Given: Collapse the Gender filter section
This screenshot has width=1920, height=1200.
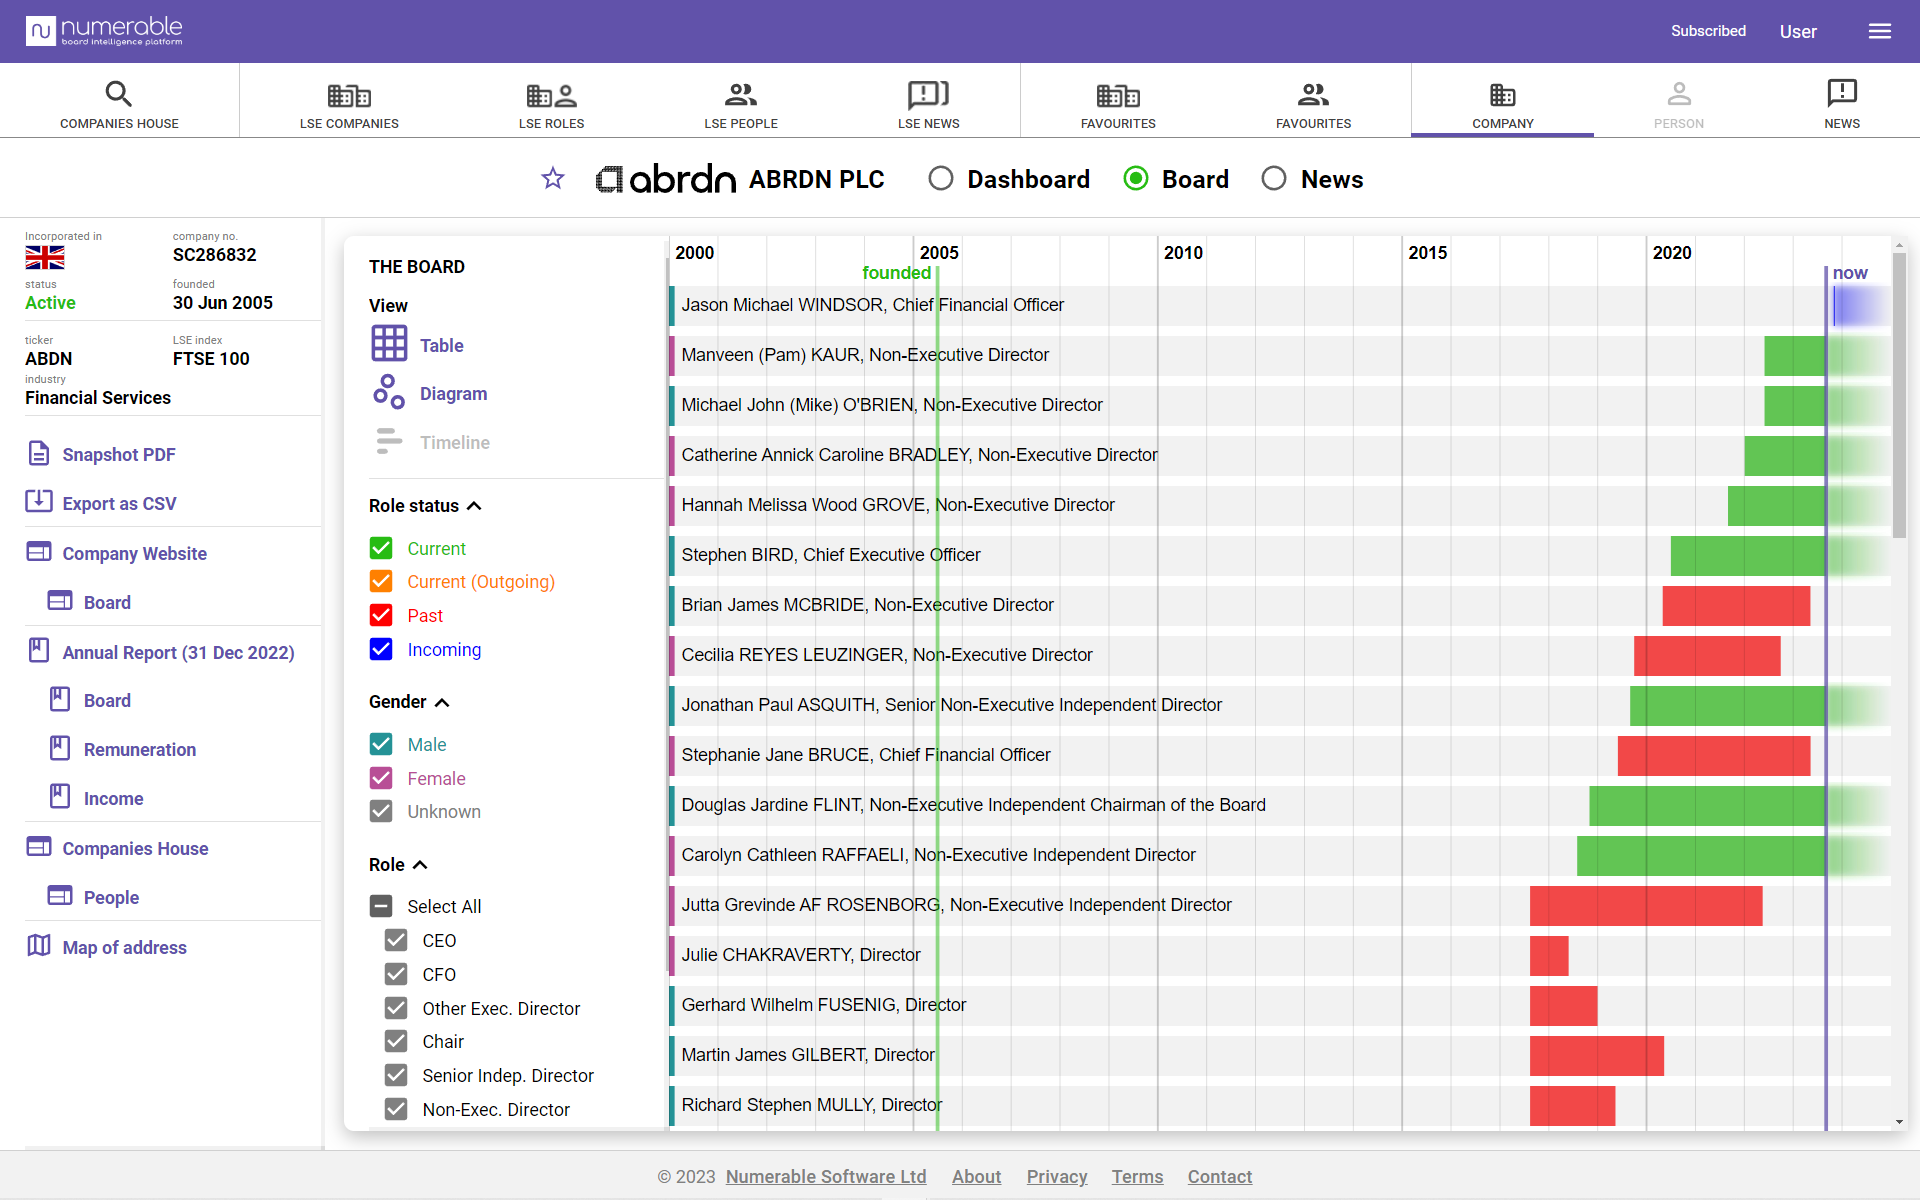Looking at the screenshot, I should pos(442,702).
